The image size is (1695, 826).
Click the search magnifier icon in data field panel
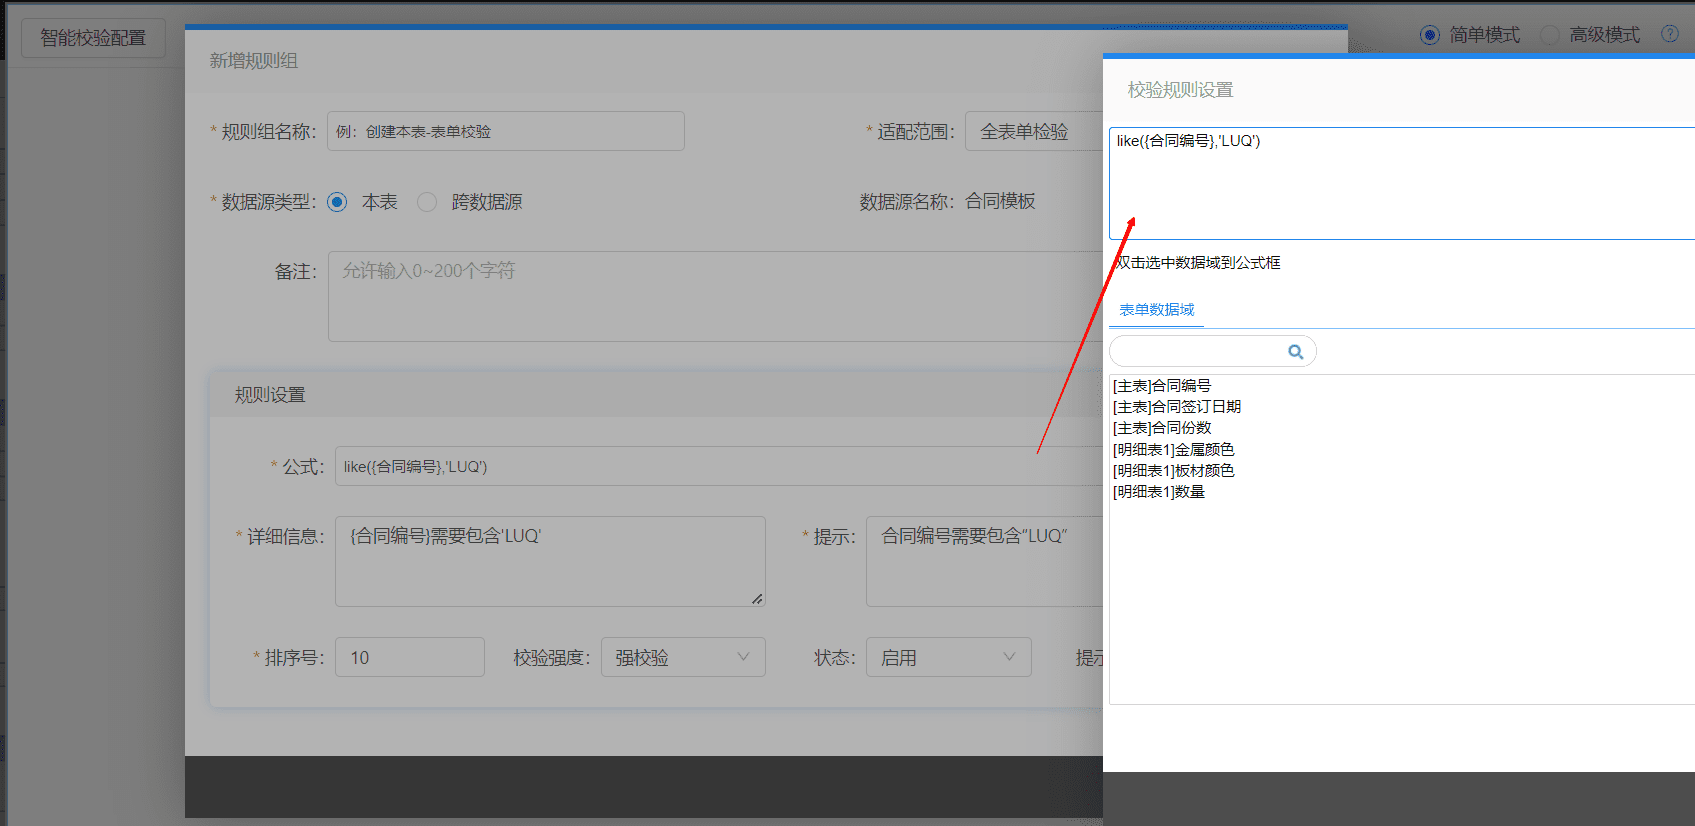1295,351
